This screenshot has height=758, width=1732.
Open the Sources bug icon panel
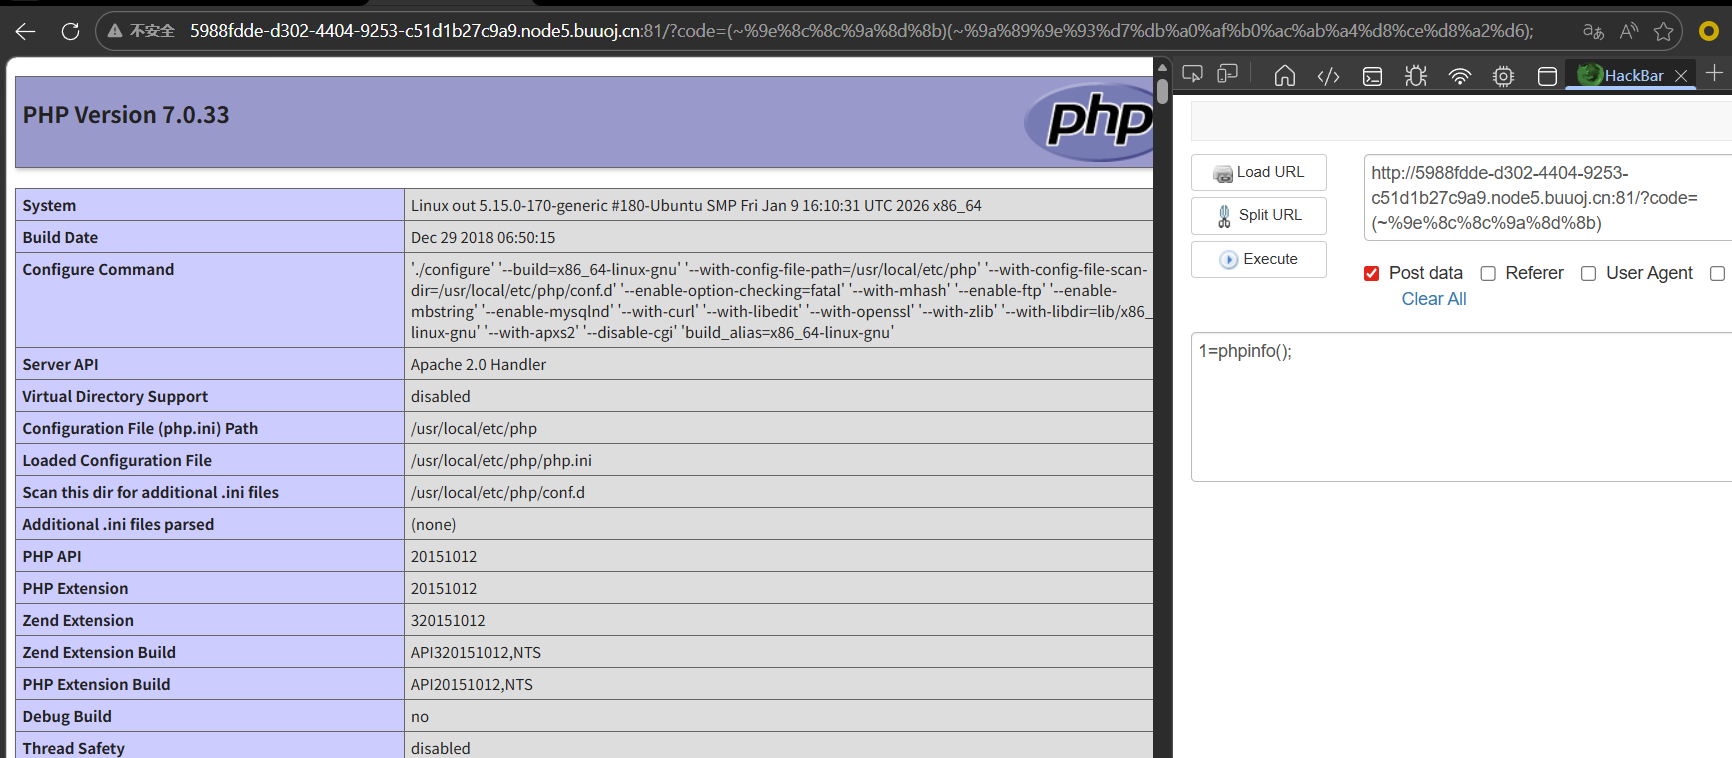pyautogui.click(x=1415, y=76)
